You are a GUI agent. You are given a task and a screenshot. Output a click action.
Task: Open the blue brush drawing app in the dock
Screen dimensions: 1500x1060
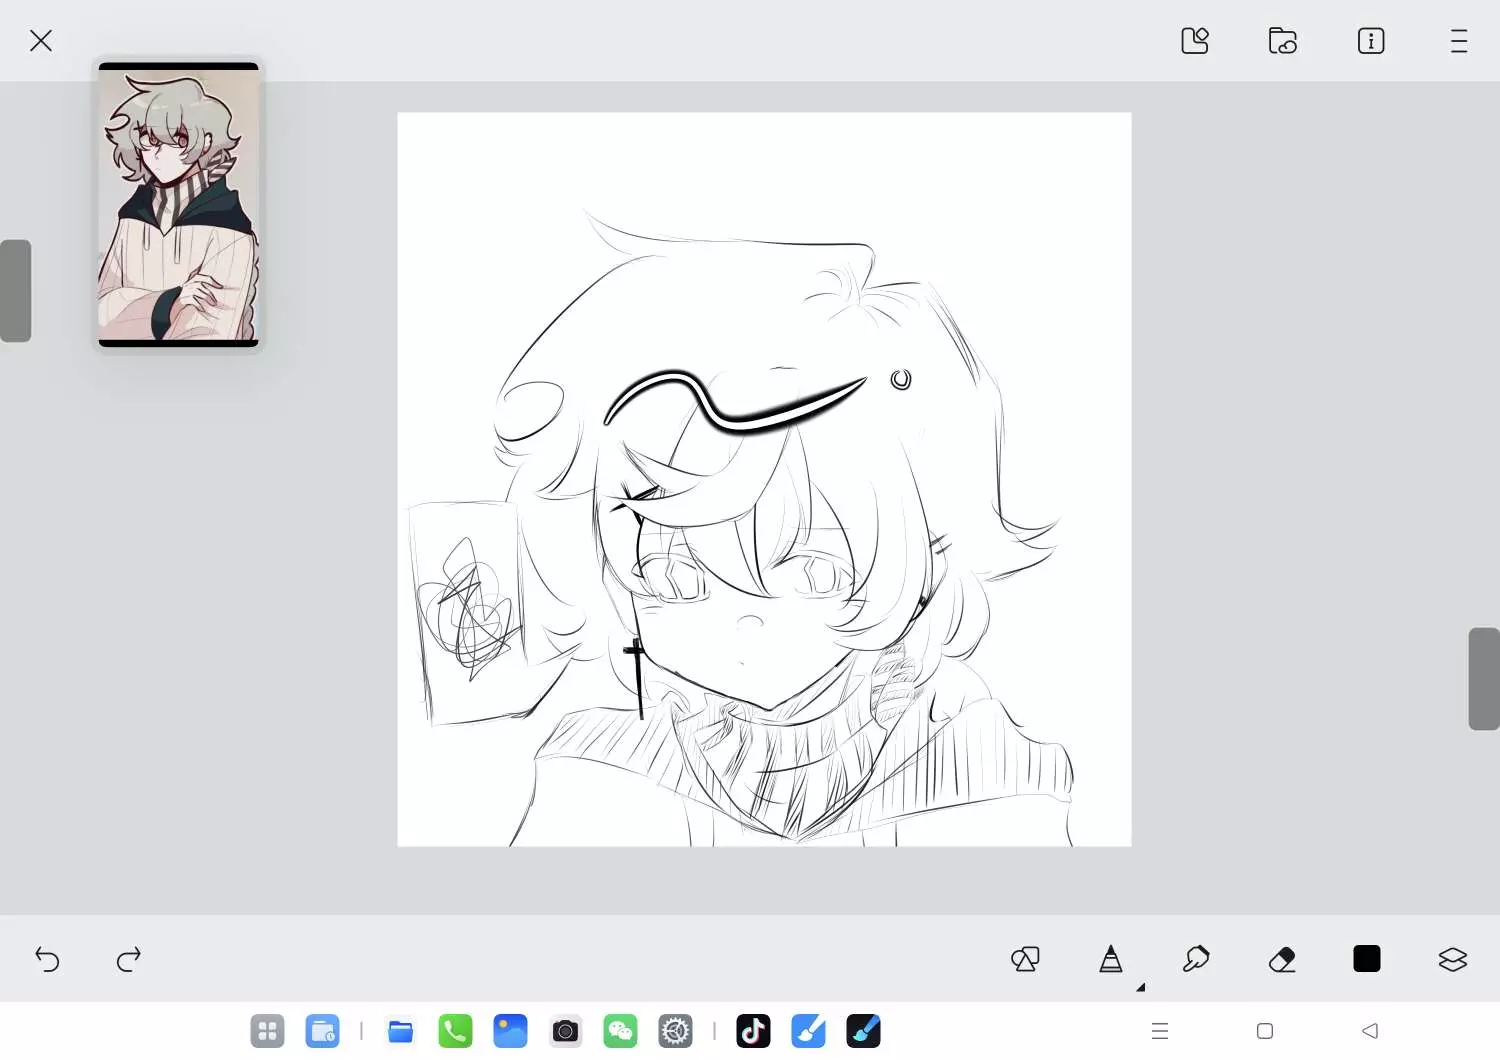[808, 1031]
